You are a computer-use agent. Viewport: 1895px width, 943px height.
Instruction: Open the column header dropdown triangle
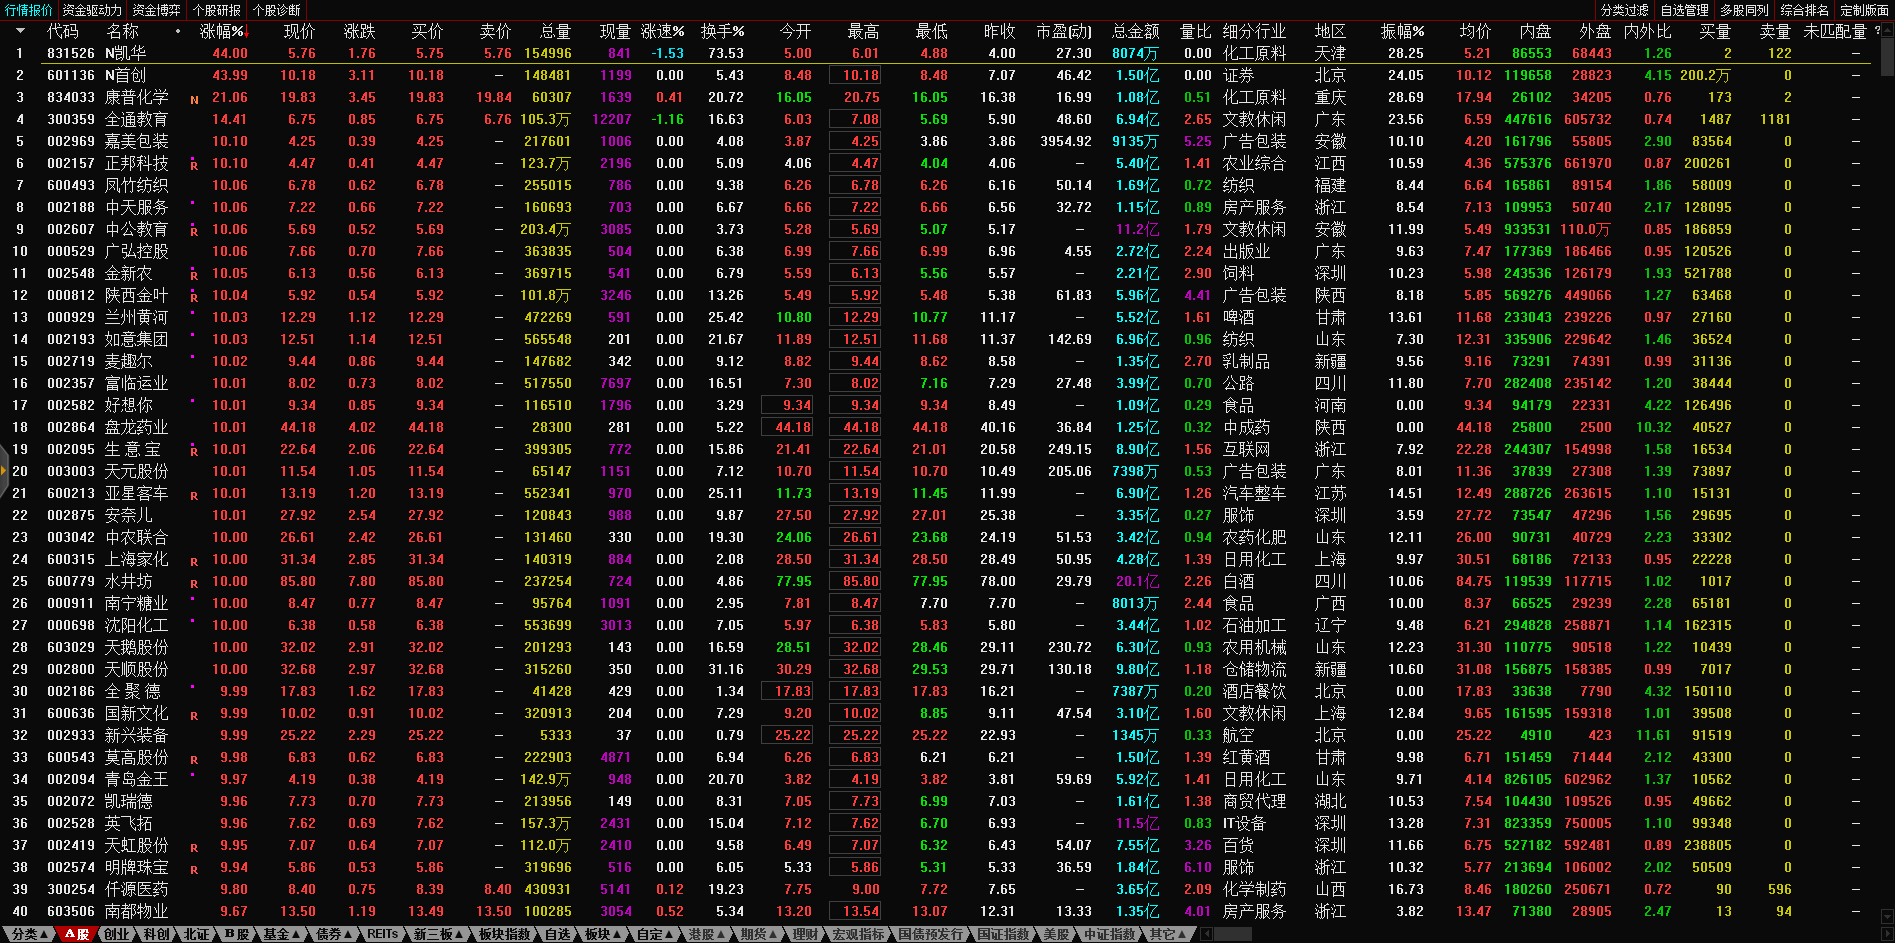pos(20,31)
